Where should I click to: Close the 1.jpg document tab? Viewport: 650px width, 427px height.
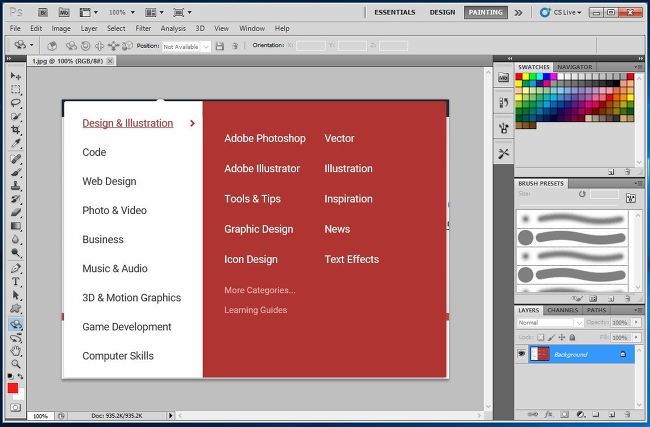(x=110, y=61)
